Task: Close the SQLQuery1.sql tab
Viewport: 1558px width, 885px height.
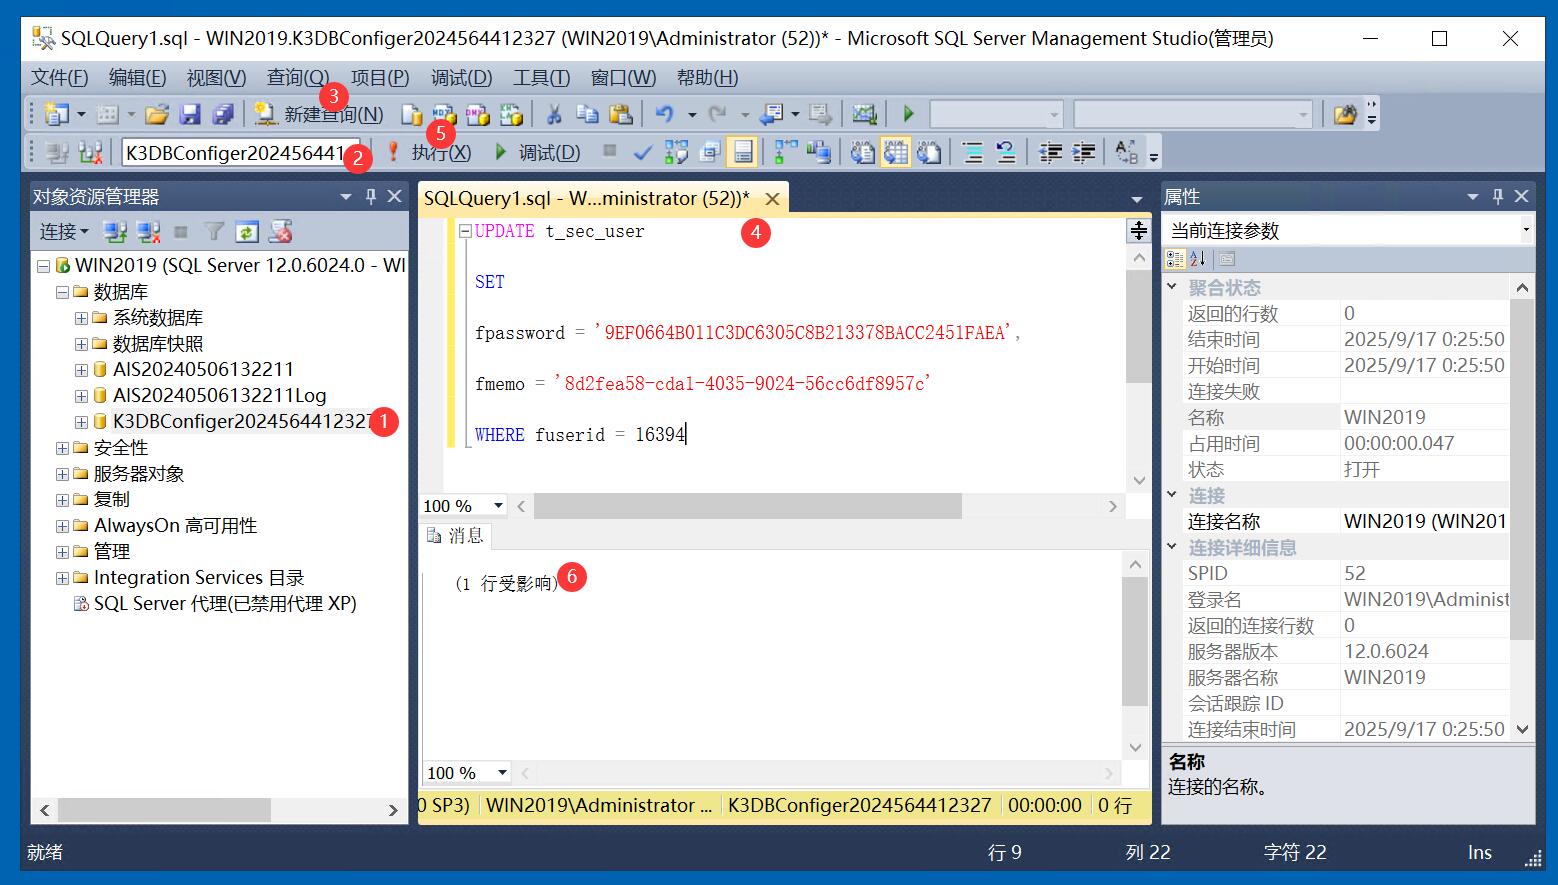Action: [772, 199]
